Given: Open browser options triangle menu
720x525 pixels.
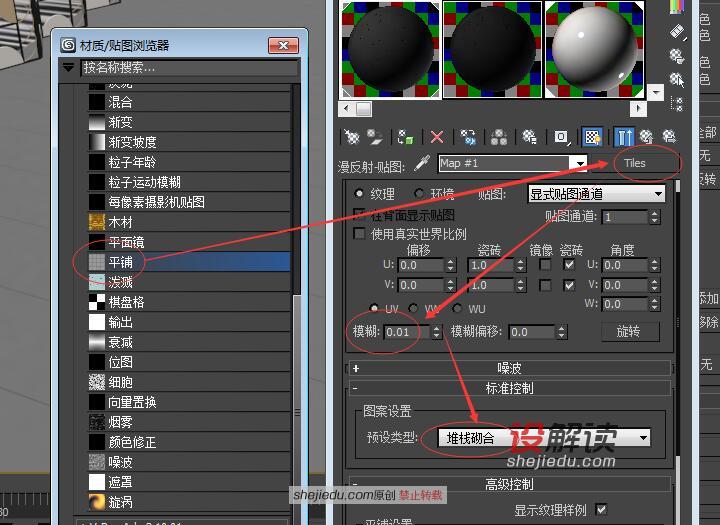Looking at the screenshot, I should [x=68, y=68].
